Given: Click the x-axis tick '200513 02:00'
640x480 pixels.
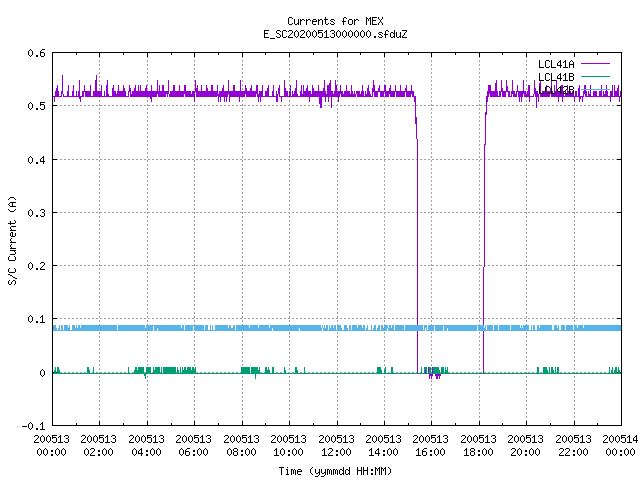Looking at the screenshot, I should coord(98,446).
